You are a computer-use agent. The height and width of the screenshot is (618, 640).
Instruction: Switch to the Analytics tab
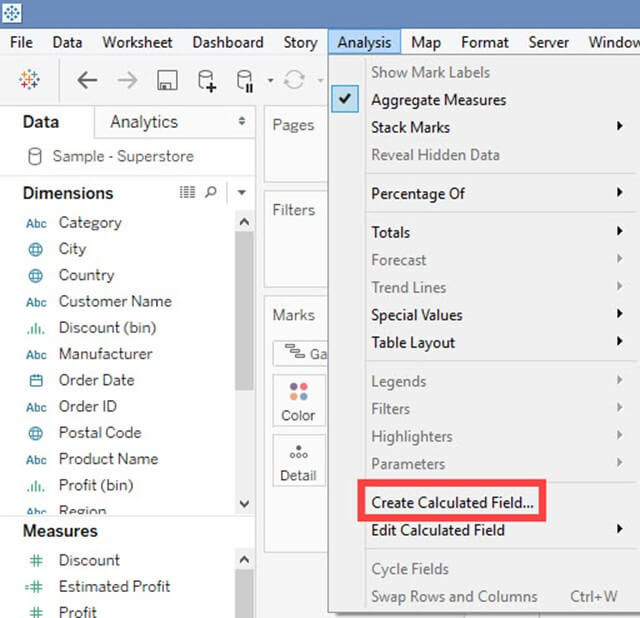pyautogui.click(x=144, y=122)
